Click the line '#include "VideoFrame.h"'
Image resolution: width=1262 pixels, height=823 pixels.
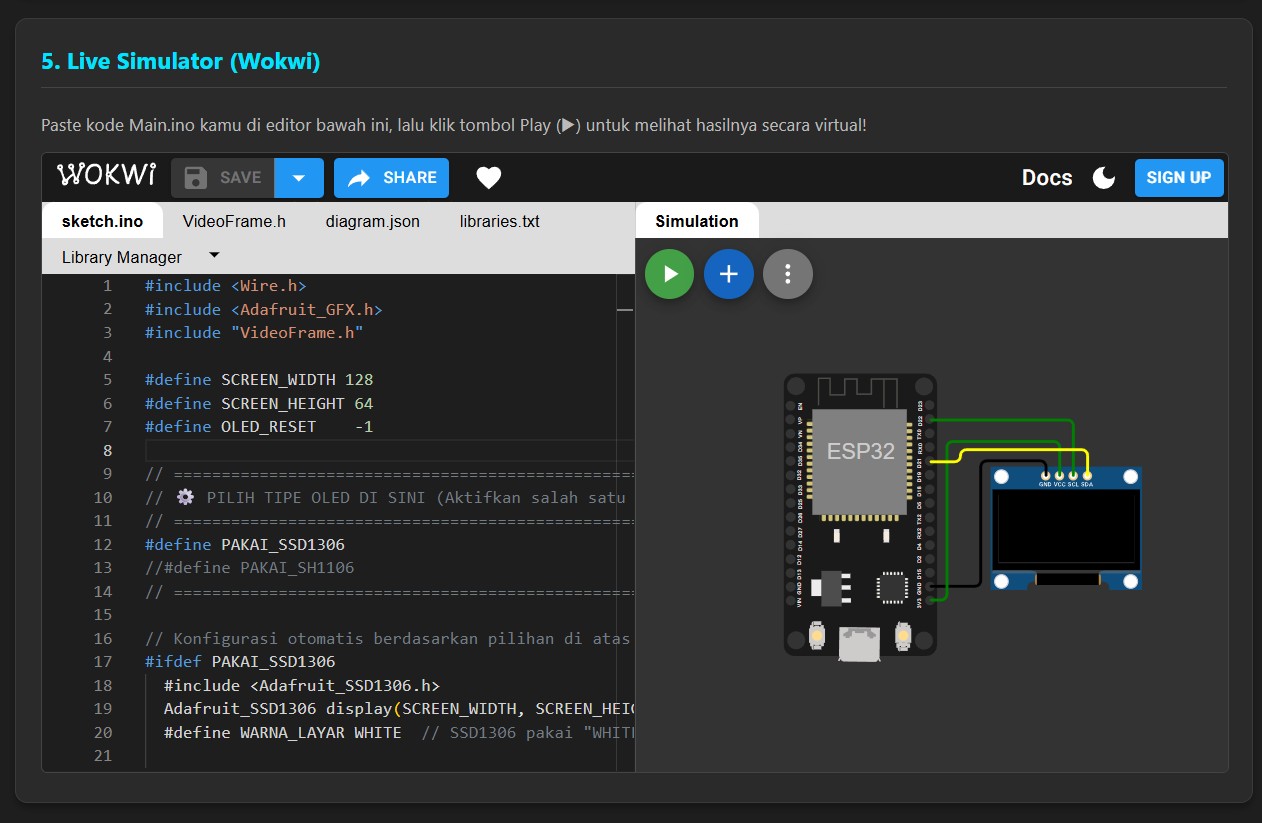coord(254,332)
